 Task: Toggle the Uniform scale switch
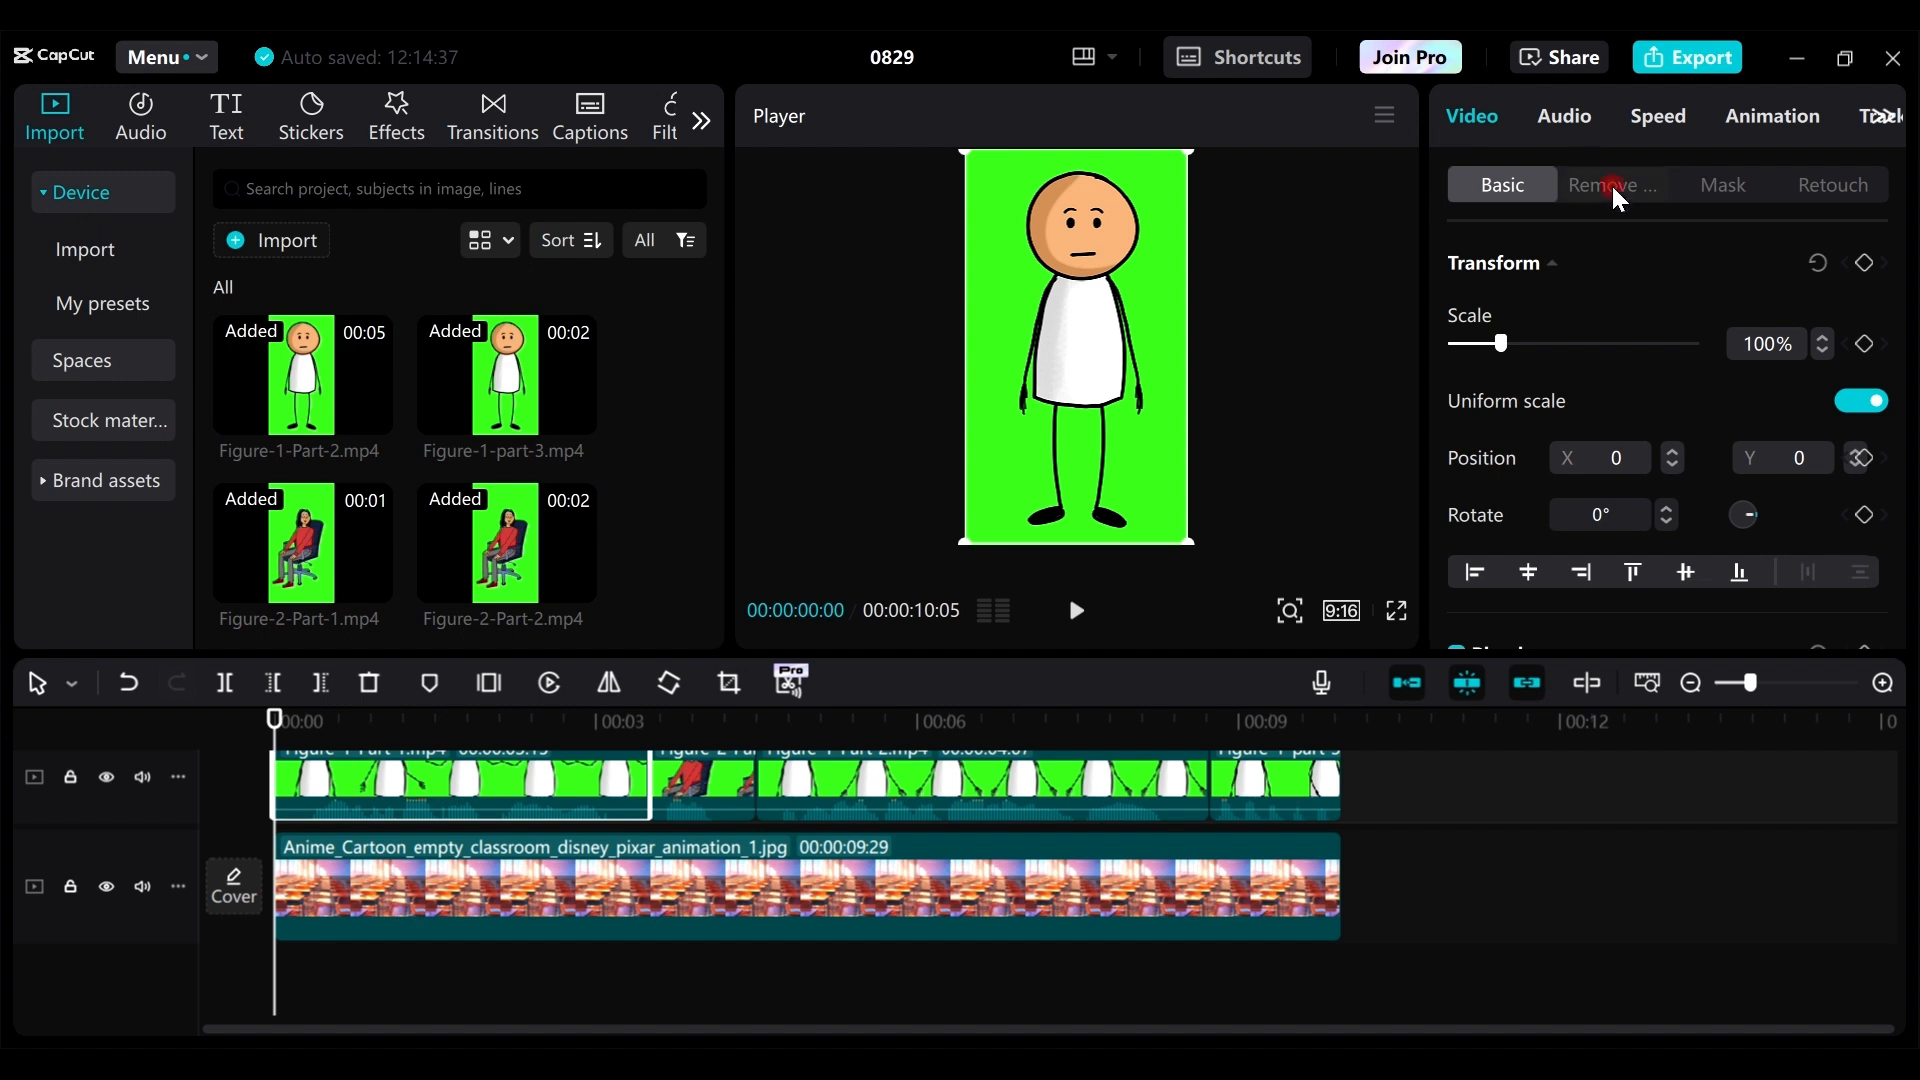tap(1861, 401)
